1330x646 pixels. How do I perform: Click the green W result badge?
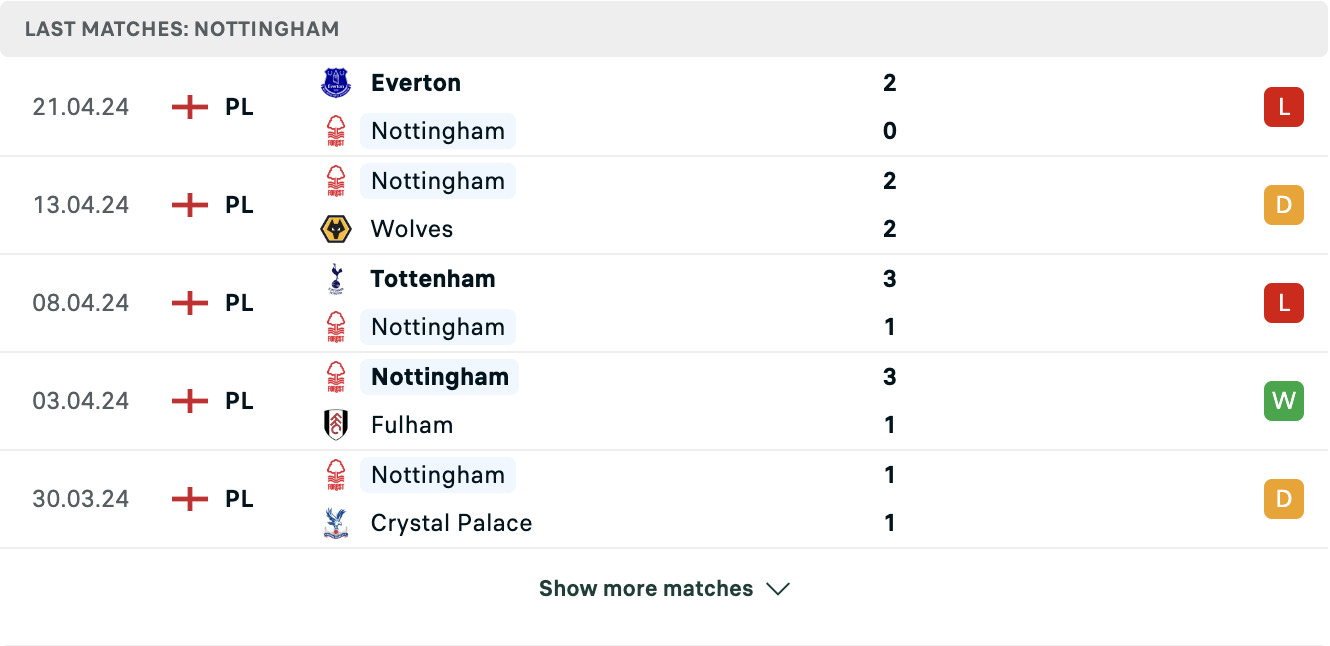point(1284,401)
